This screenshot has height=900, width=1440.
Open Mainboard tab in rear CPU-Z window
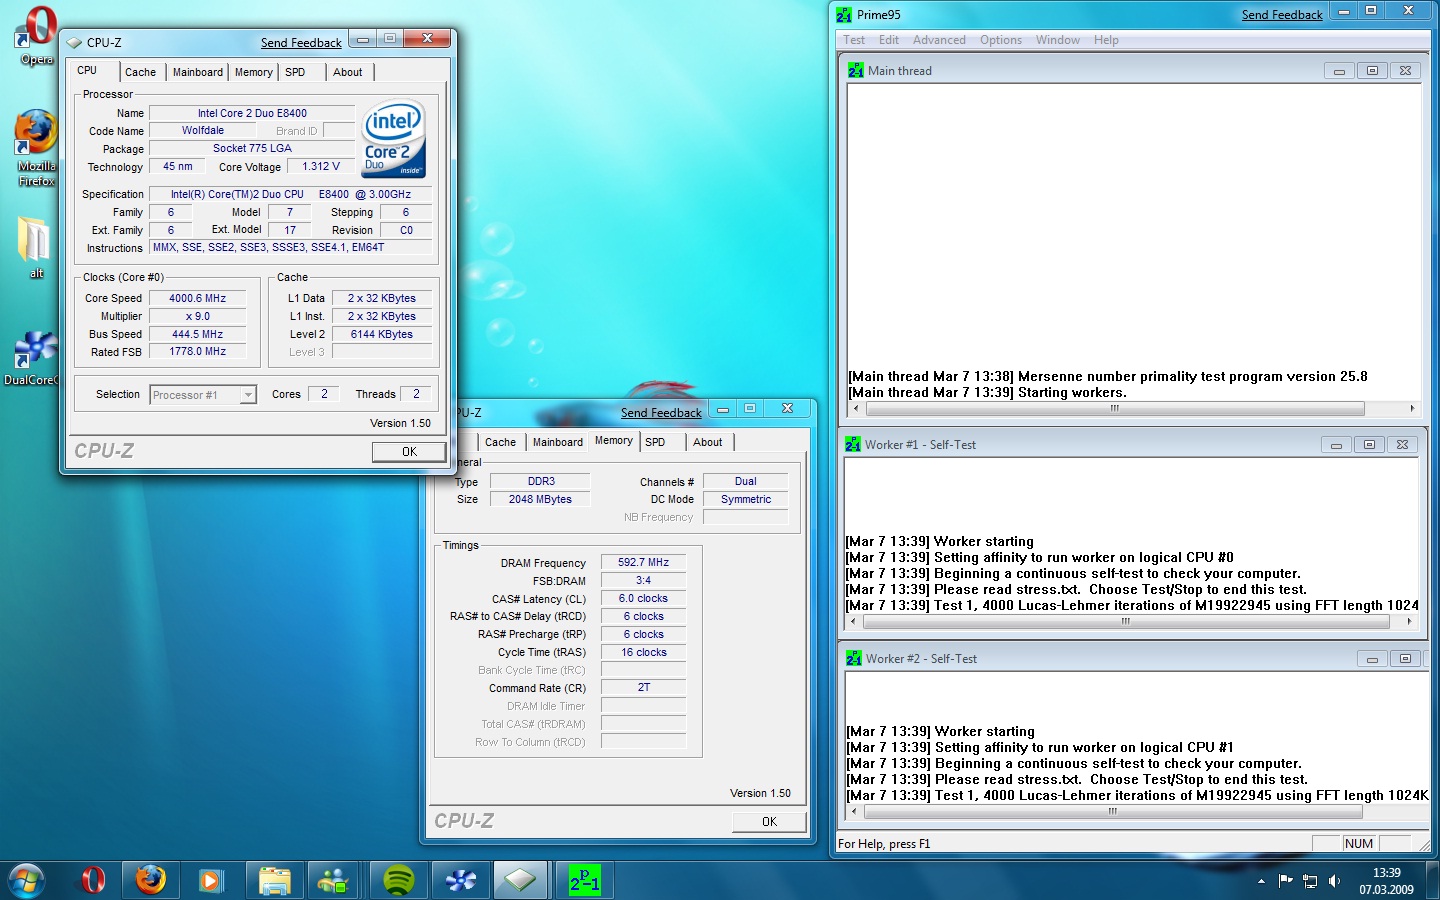click(558, 442)
